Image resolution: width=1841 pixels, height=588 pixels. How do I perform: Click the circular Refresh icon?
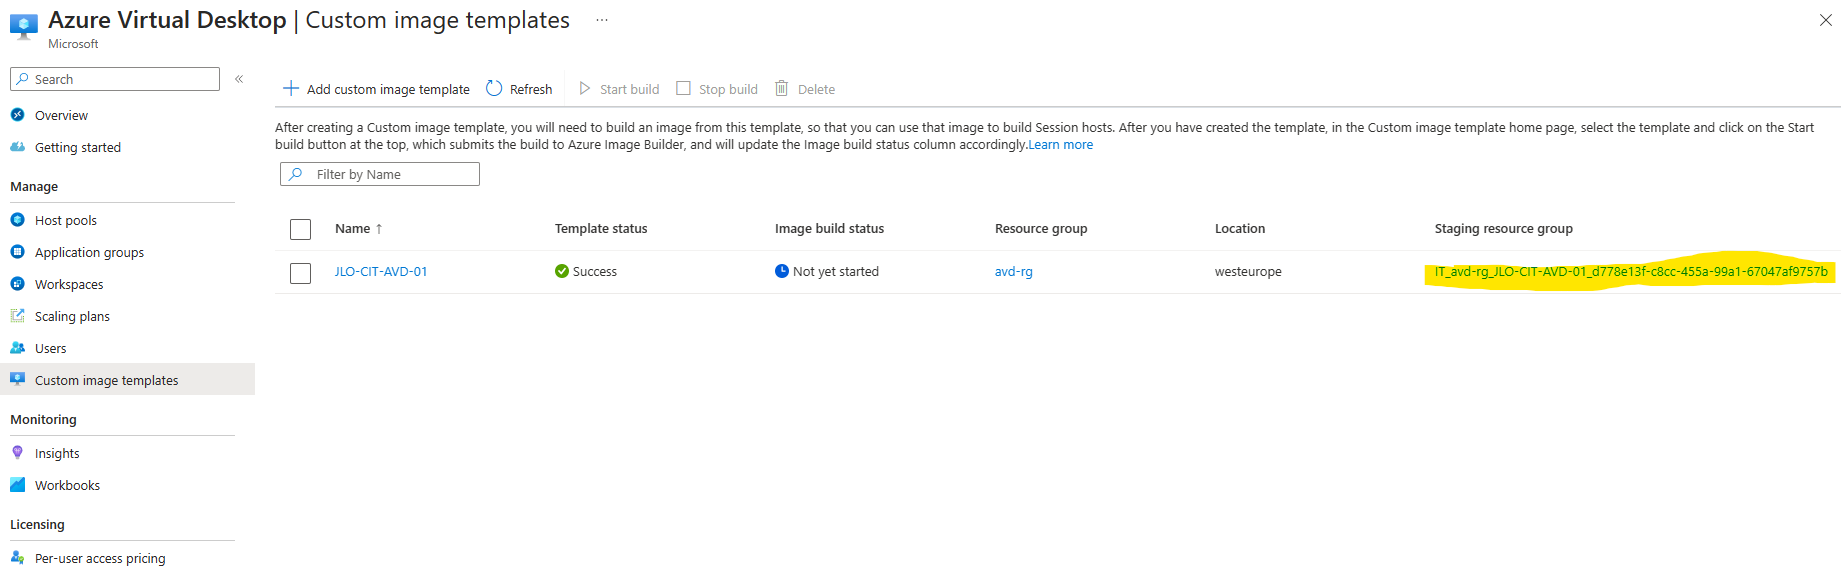(494, 88)
